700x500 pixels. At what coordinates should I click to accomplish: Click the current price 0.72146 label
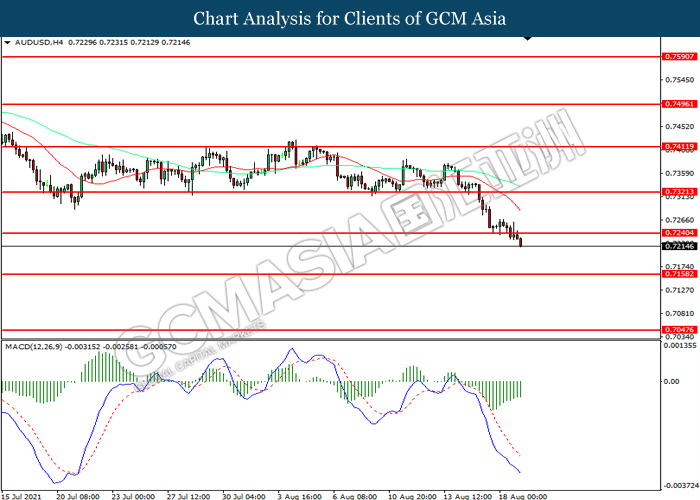coord(679,246)
